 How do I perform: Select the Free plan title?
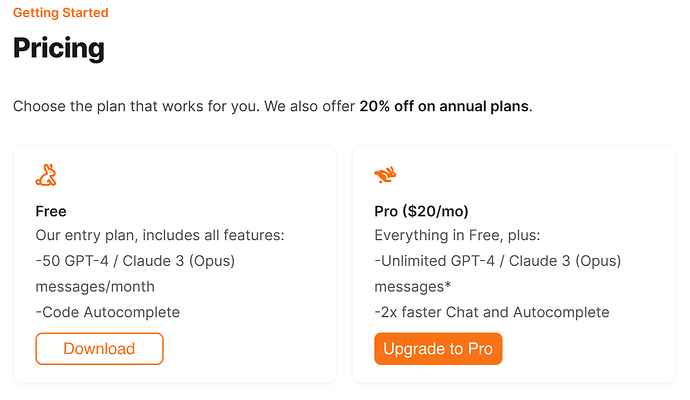coord(51,211)
